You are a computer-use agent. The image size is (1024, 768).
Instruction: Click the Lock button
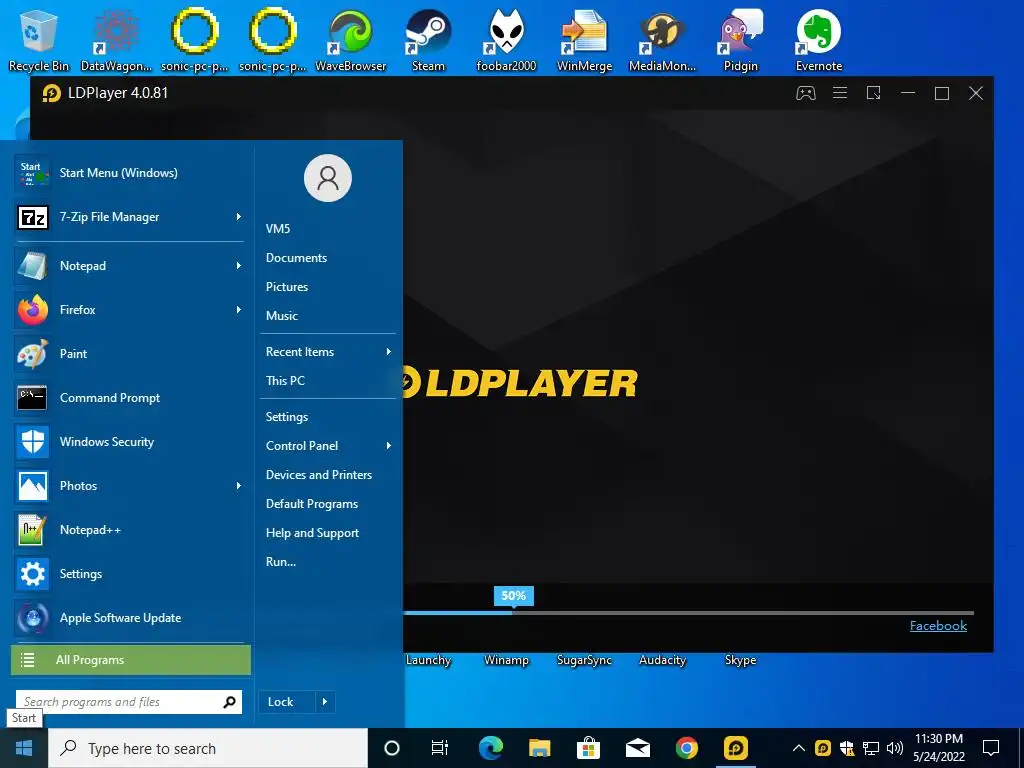[x=287, y=702]
